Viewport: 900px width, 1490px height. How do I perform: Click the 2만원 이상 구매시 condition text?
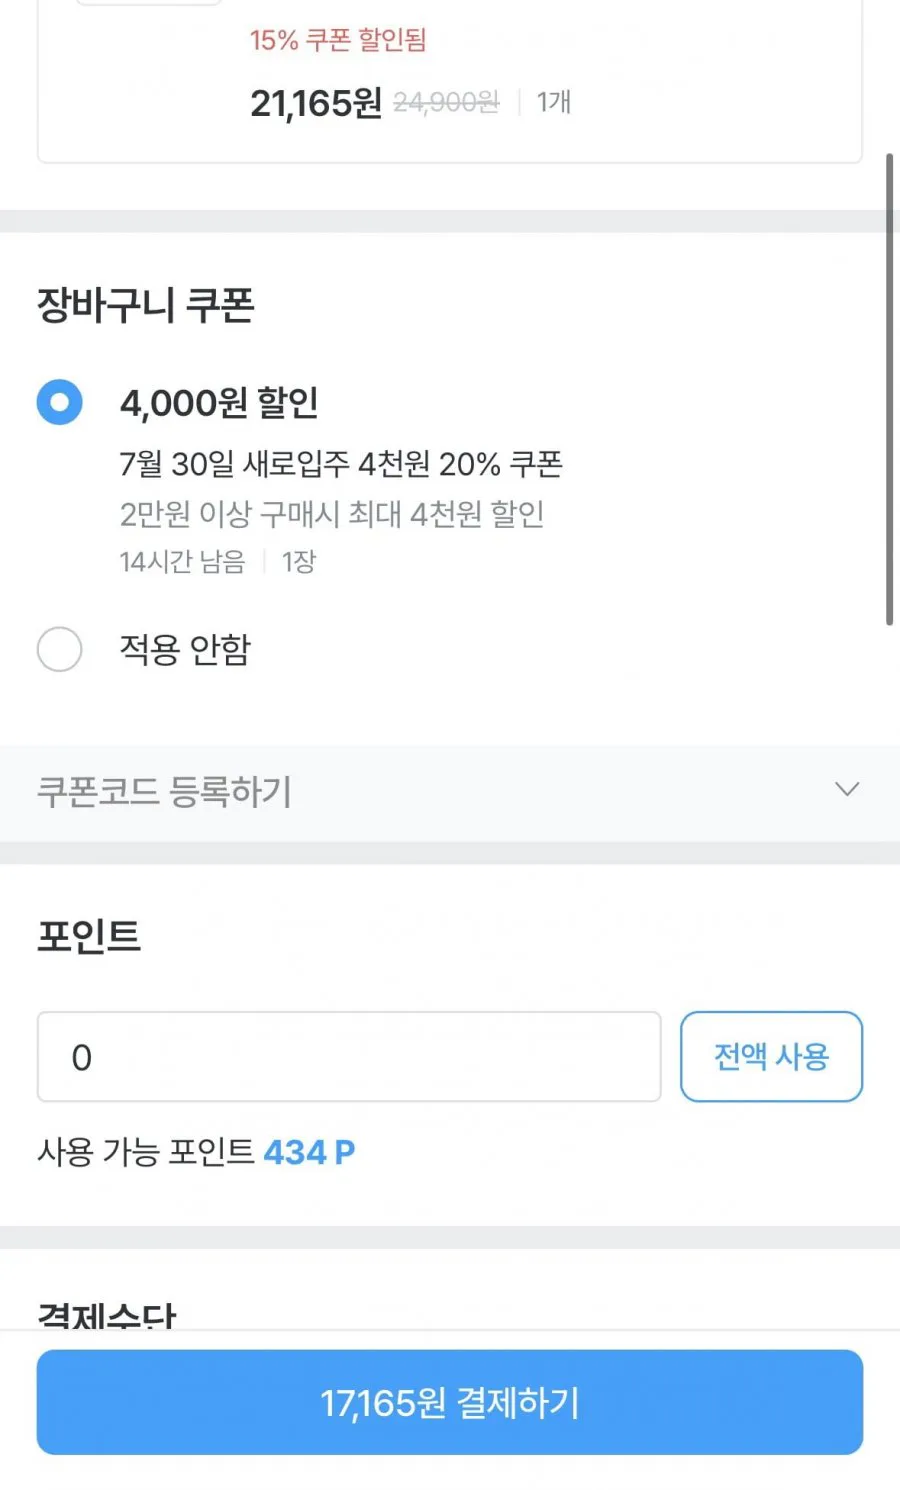(332, 514)
